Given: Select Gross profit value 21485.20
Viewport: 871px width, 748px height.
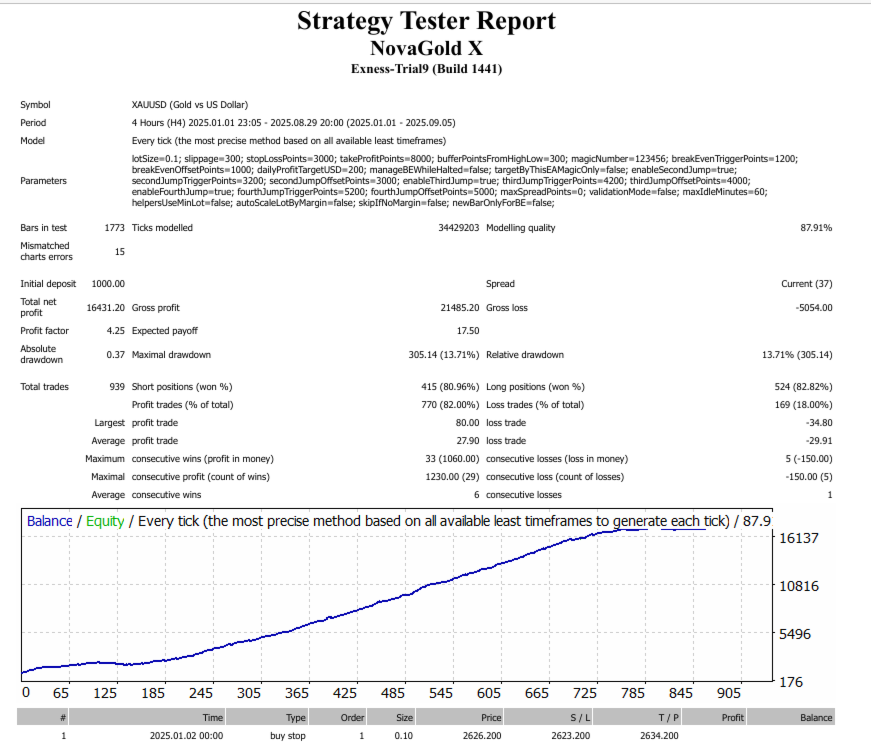Looking at the screenshot, I should tap(459, 308).
